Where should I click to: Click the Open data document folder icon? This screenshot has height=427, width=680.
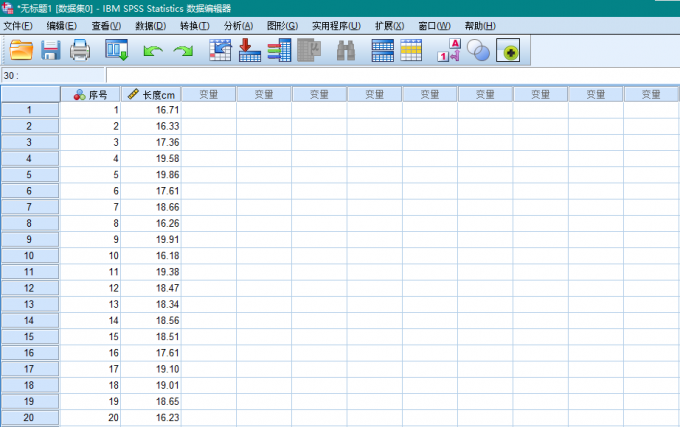[21, 49]
